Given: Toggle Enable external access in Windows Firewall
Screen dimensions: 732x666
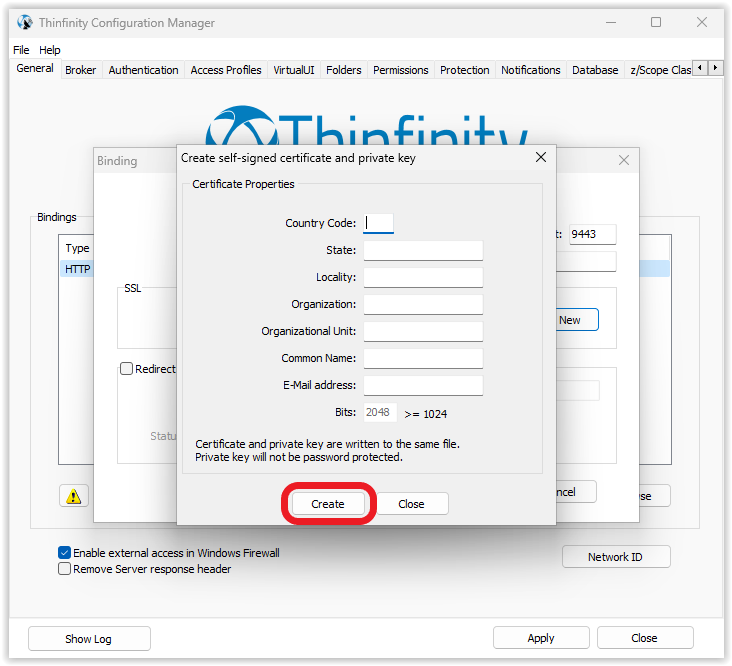Looking at the screenshot, I should [64, 553].
